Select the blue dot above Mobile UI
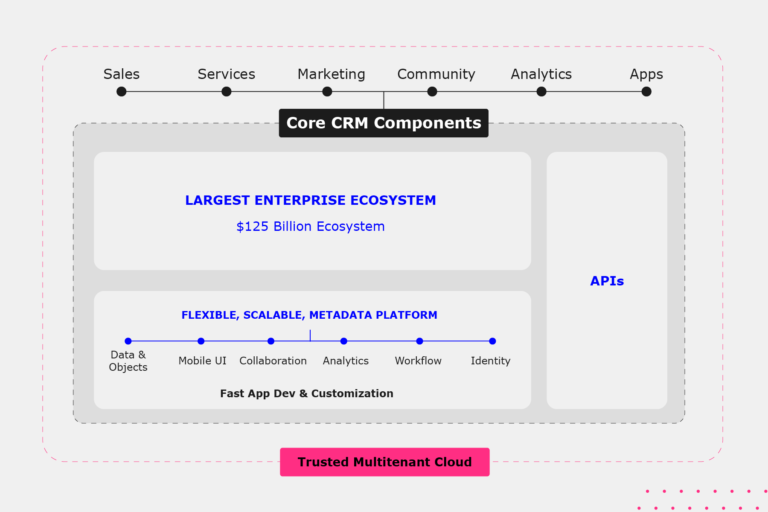This screenshot has height=512, width=768. 201,341
